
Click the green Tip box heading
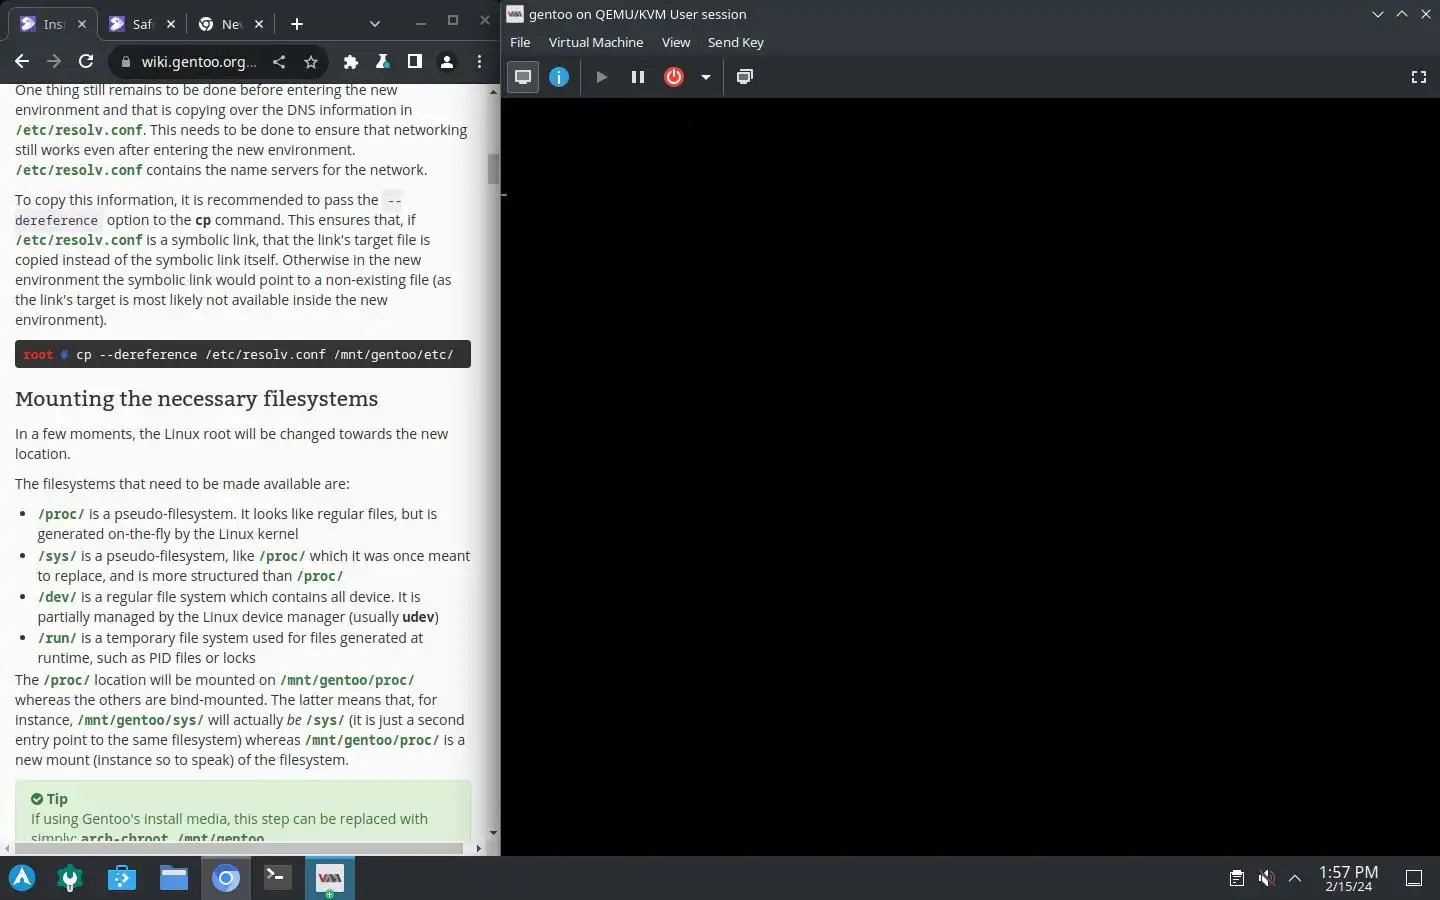pyautogui.click(x=49, y=799)
